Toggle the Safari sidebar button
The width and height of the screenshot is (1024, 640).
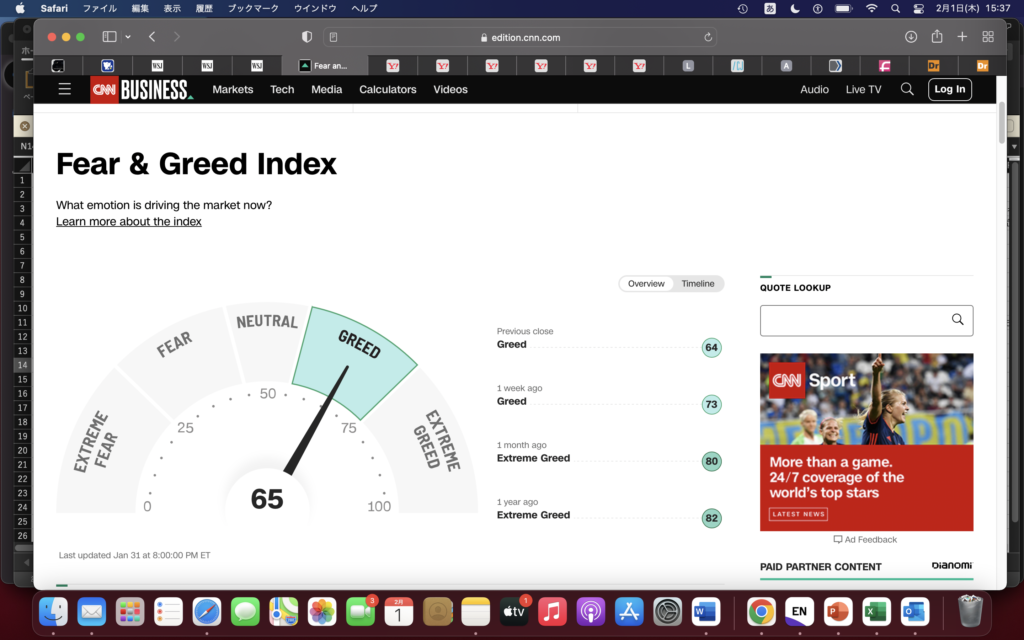(109, 37)
